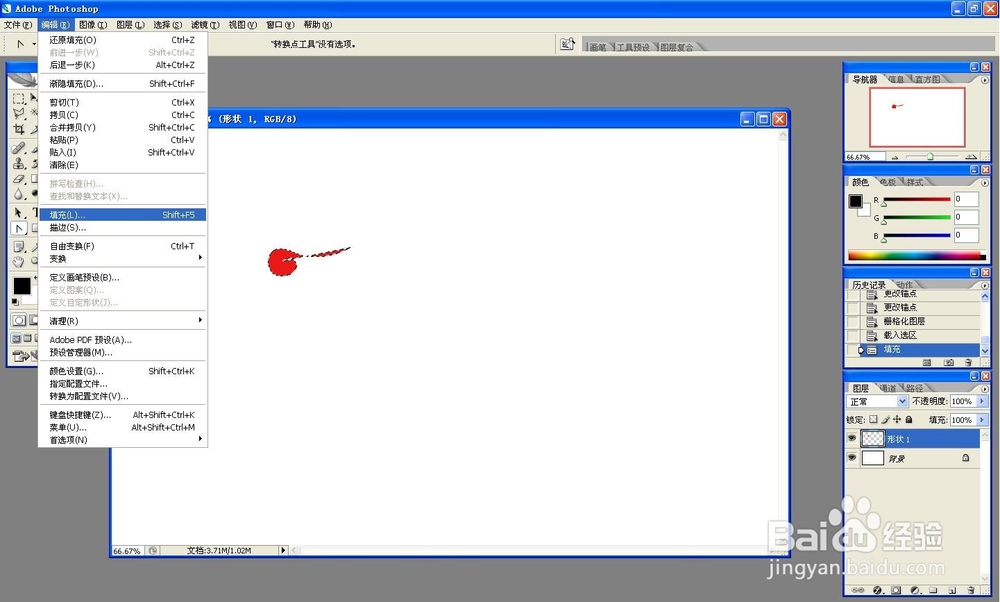Select the Convert Point tool in toolbox
This screenshot has height=602, width=1000.
(x=18, y=228)
